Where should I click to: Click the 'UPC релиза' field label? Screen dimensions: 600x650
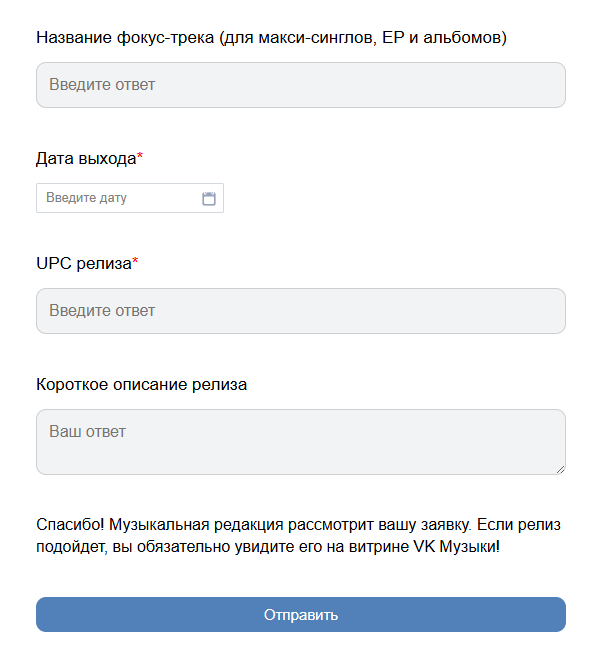pos(83,264)
